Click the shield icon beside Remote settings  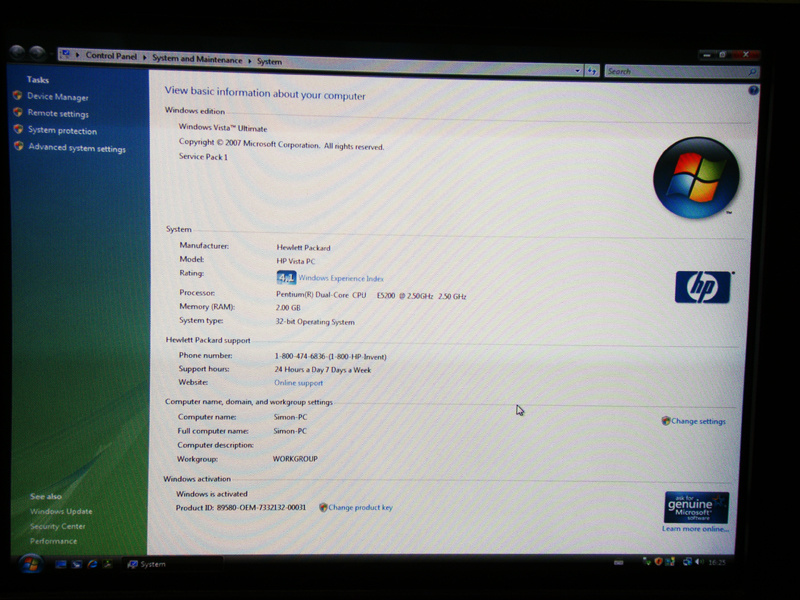18,113
